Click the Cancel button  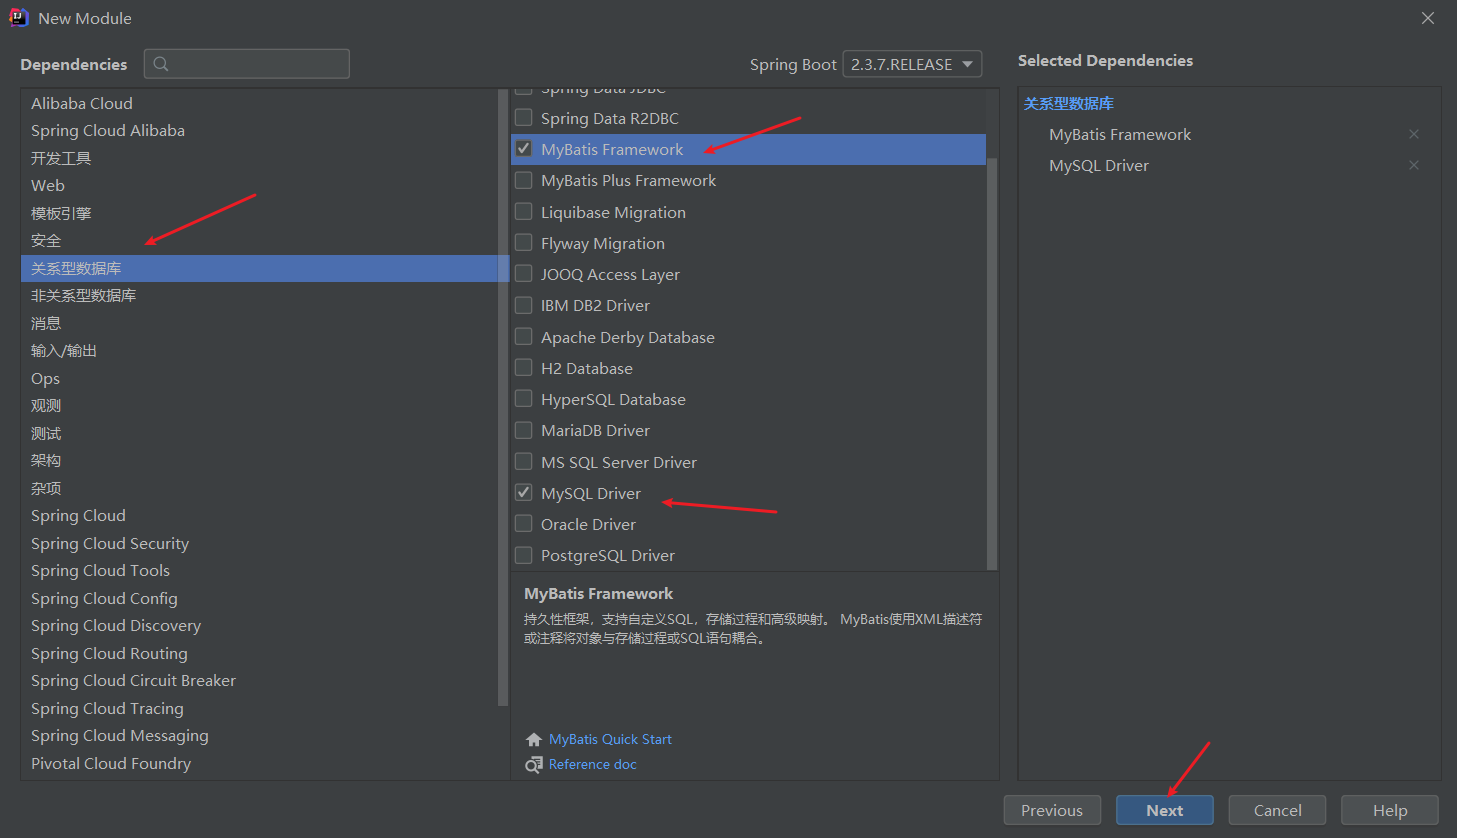(x=1277, y=810)
